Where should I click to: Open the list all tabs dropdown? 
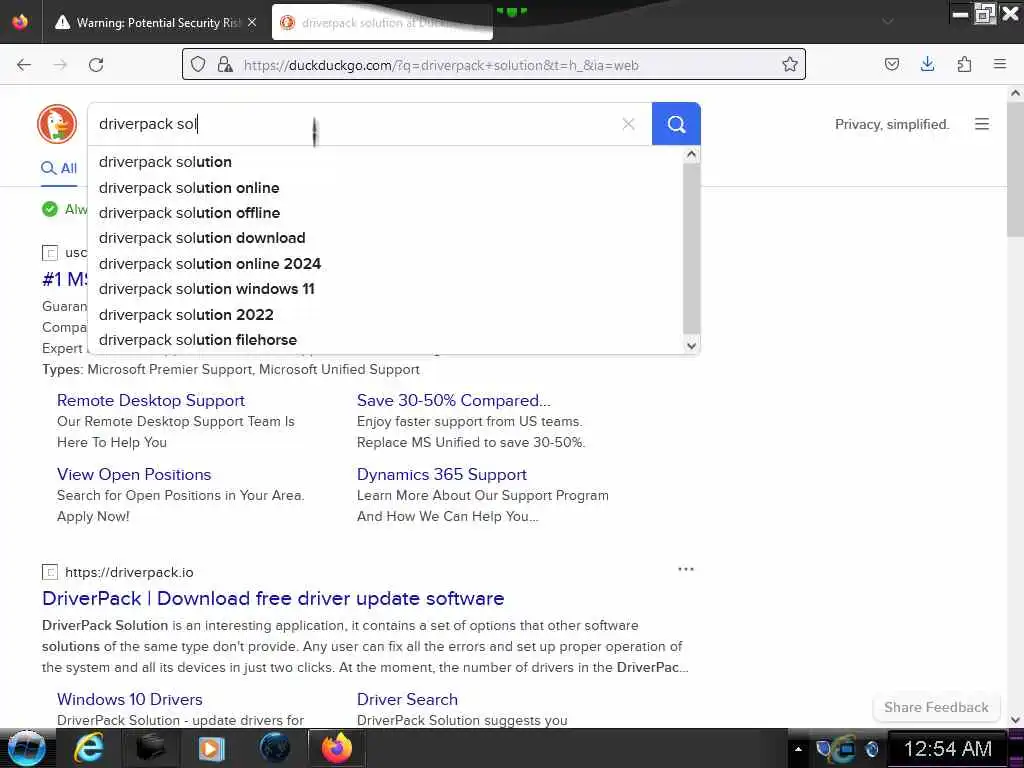point(888,22)
